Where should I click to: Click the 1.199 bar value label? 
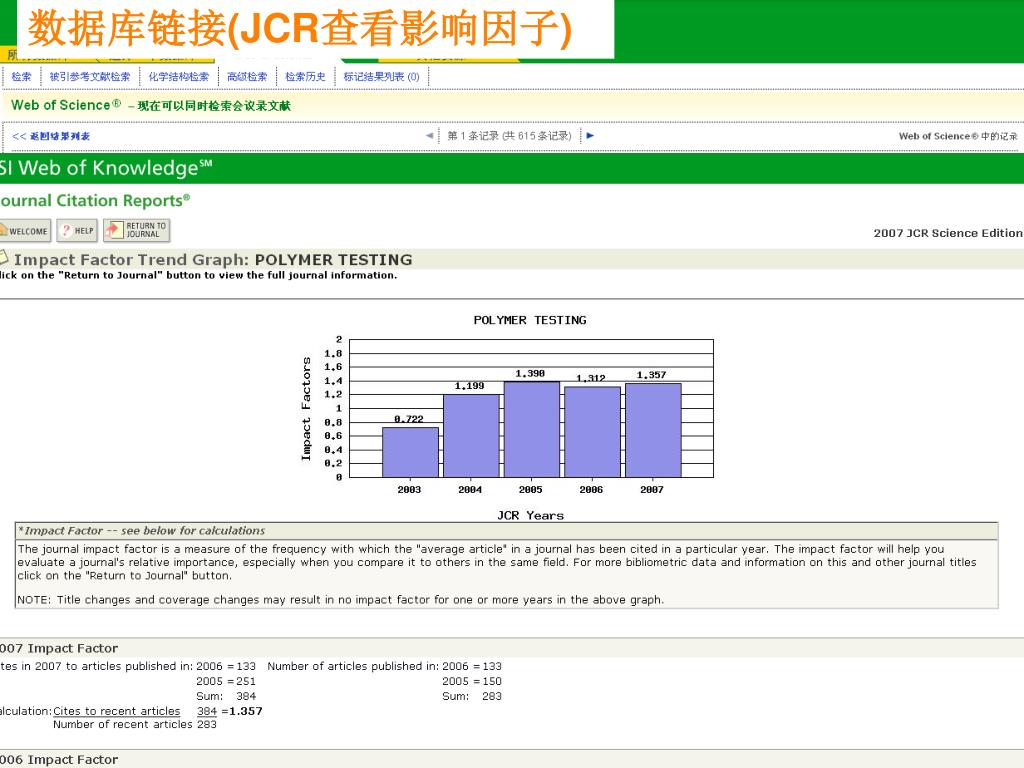[470, 386]
